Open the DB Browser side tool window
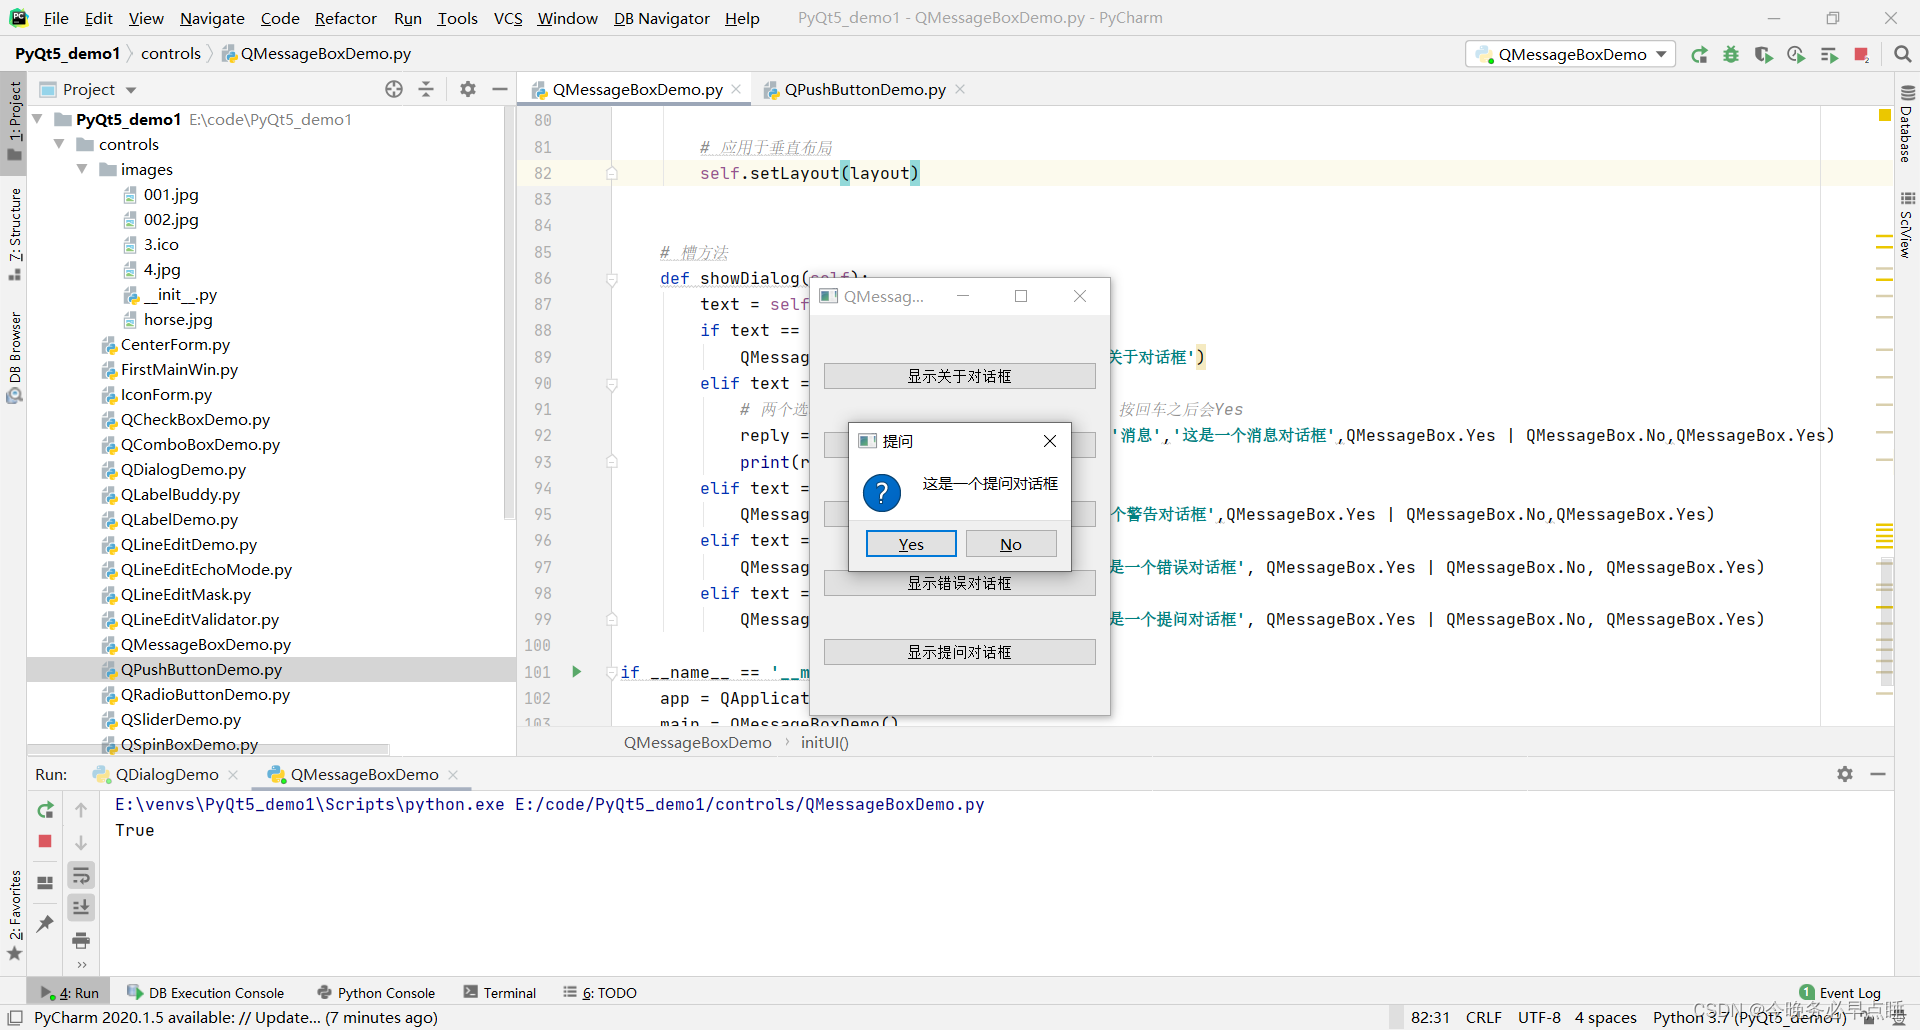 point(14,357)
